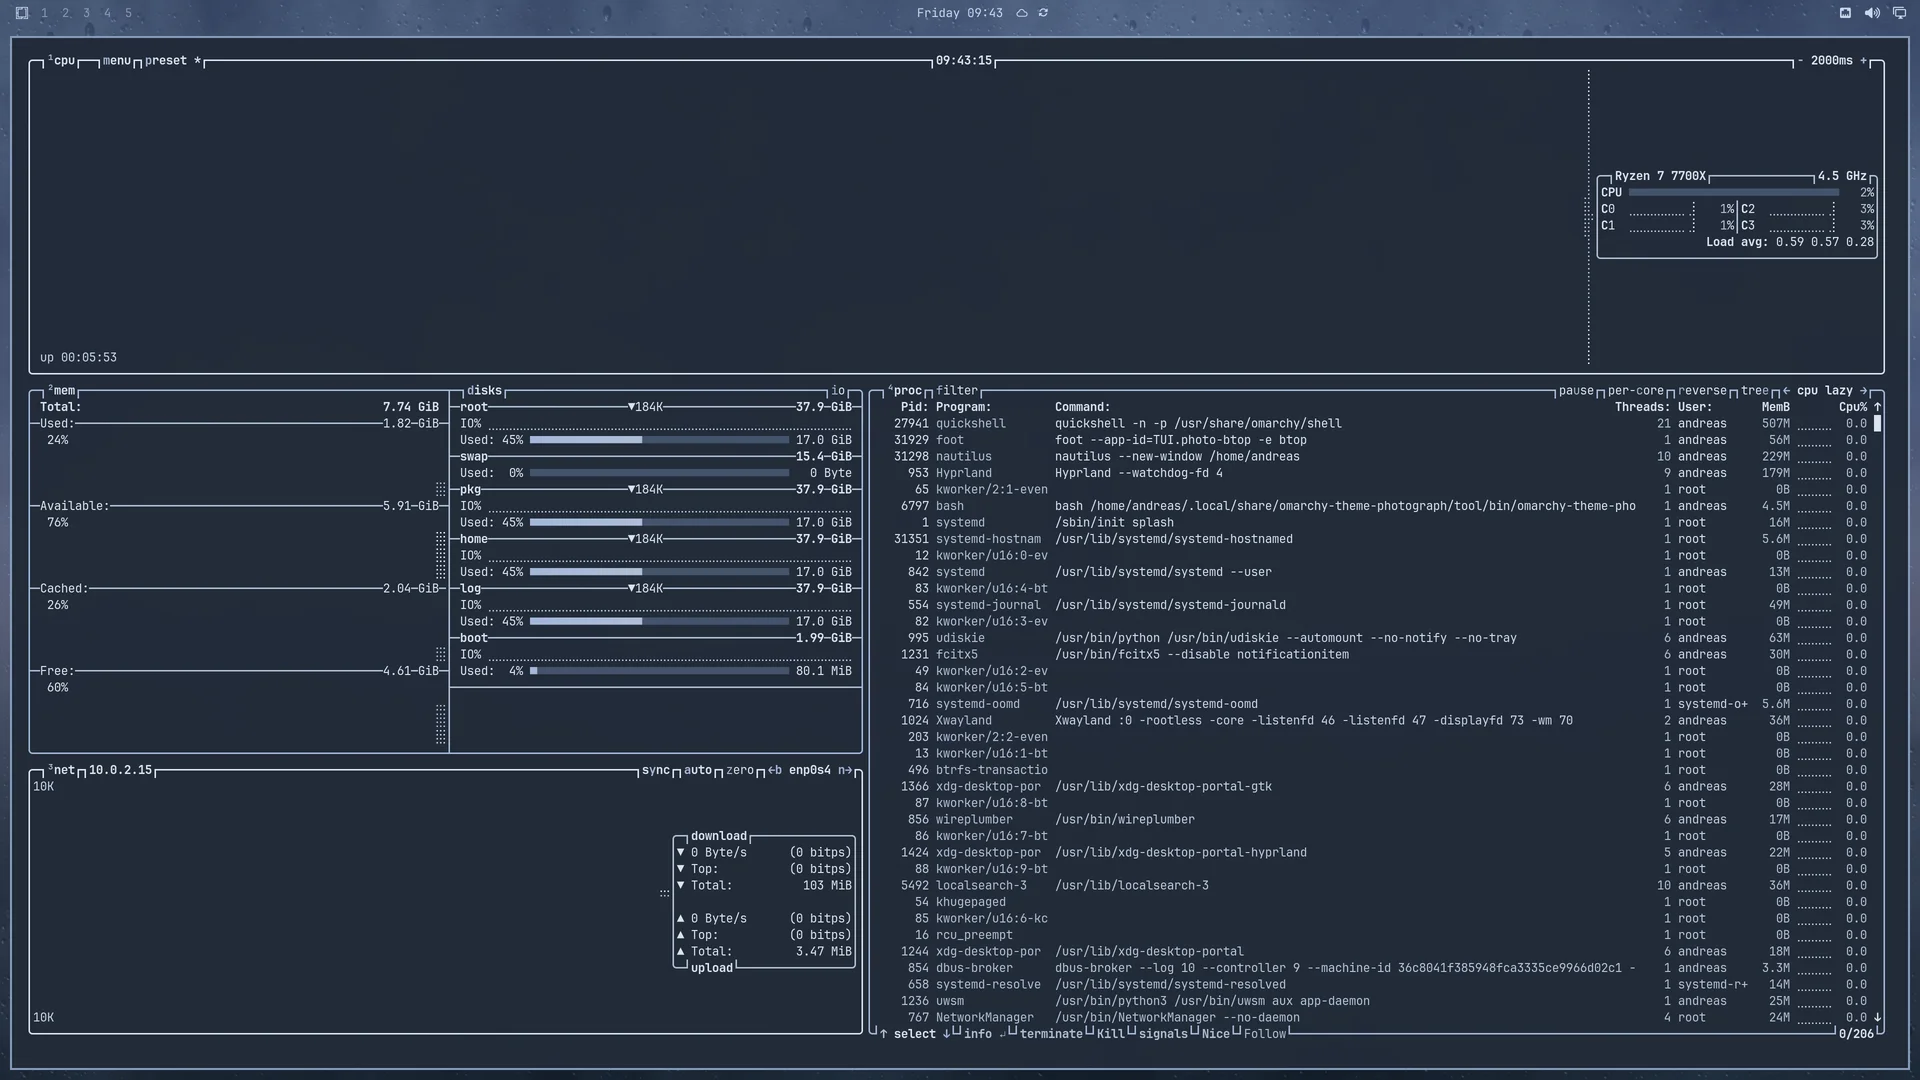The width and height of the screenshot is (1920, 1080).
Task: Click the refresh update icon beside clock
Action: coord(1043,13)
